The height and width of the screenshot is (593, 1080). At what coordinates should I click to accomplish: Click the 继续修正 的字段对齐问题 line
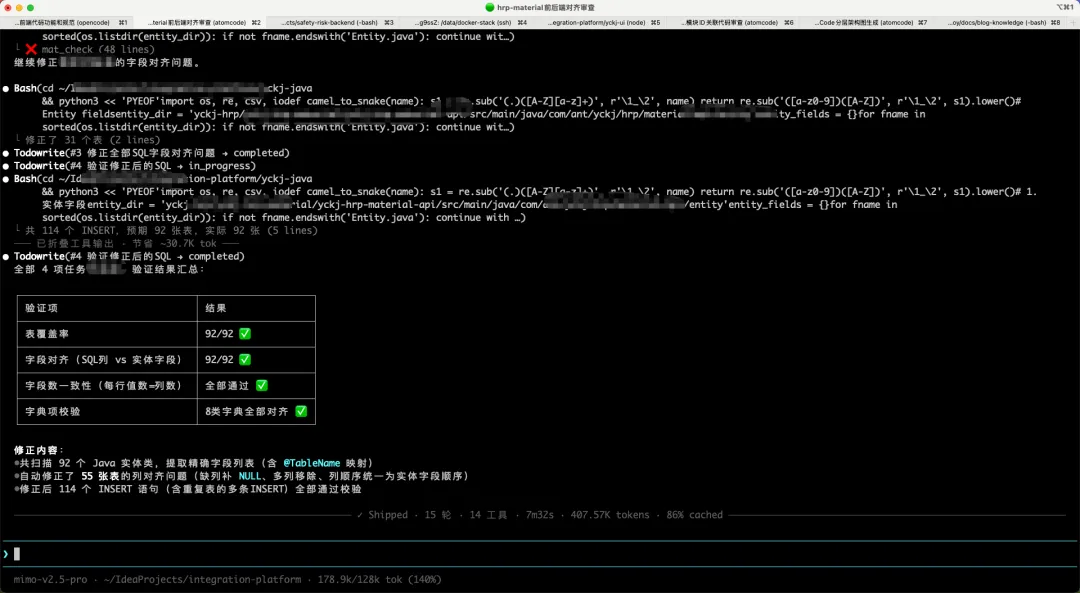click(x=107, y=63)
